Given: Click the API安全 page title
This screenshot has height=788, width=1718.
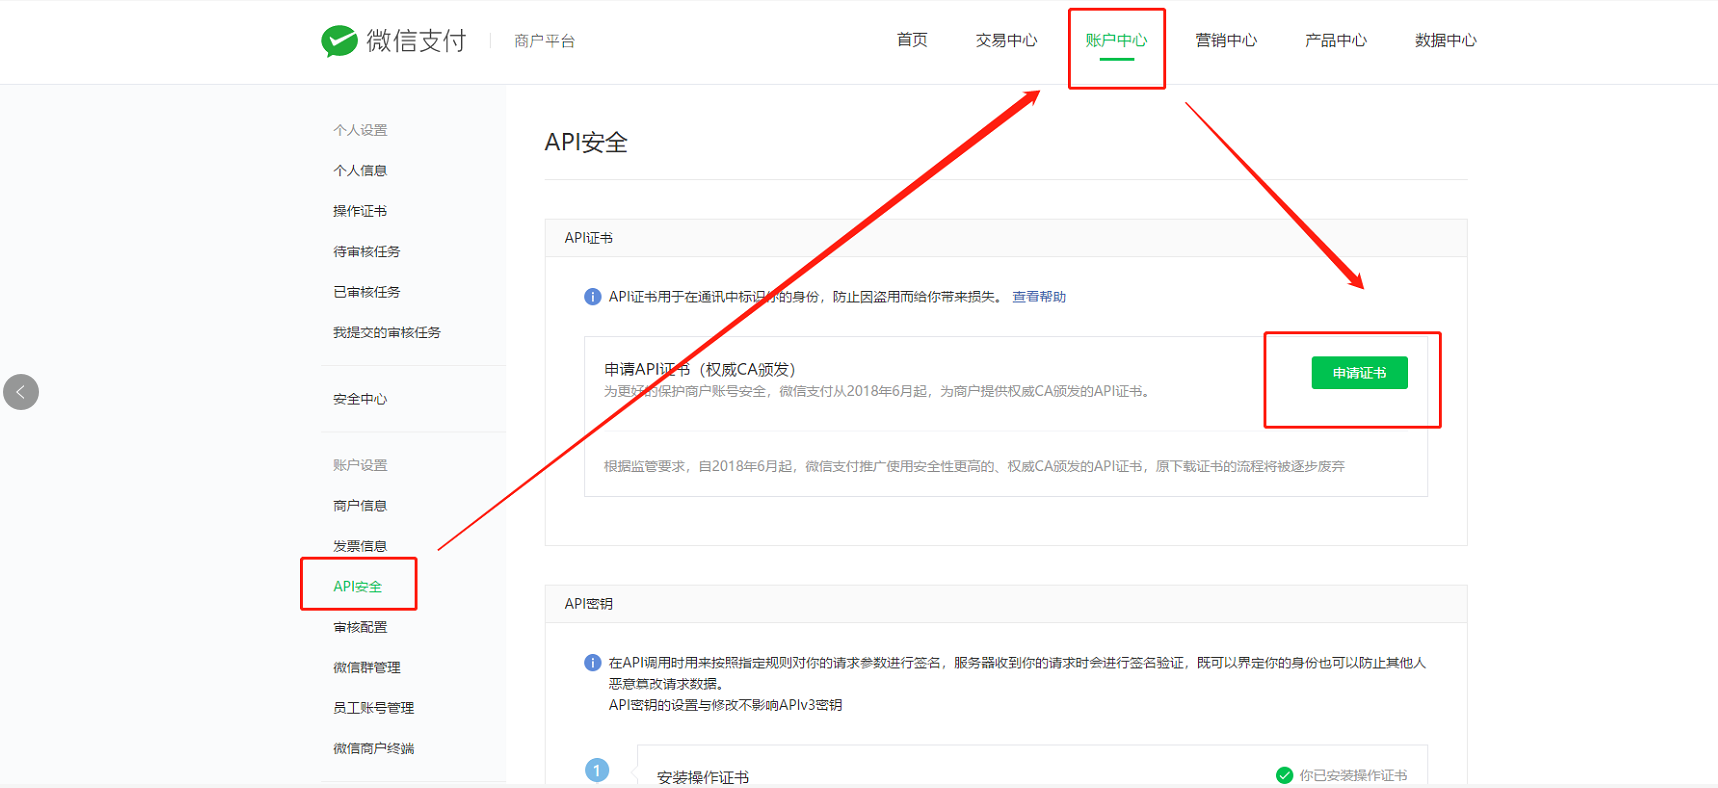Looking at the screenshot, I should [x=586, y=143].
